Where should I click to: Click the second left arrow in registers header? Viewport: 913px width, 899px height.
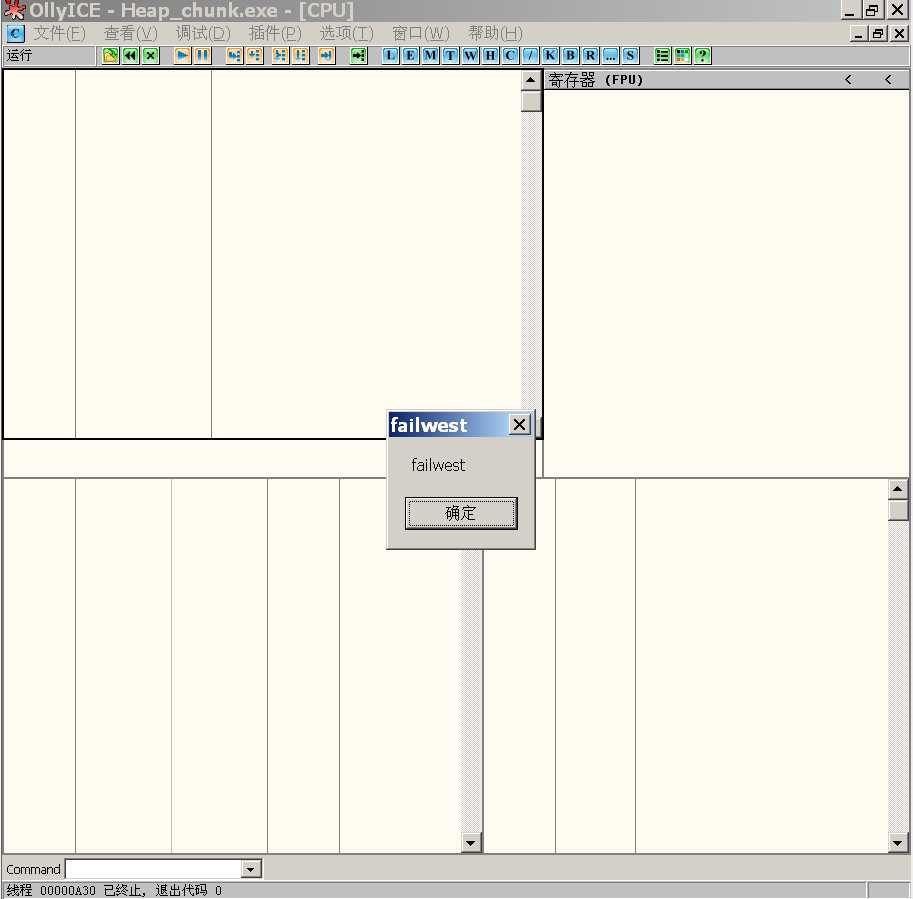(x=888, y=80)
